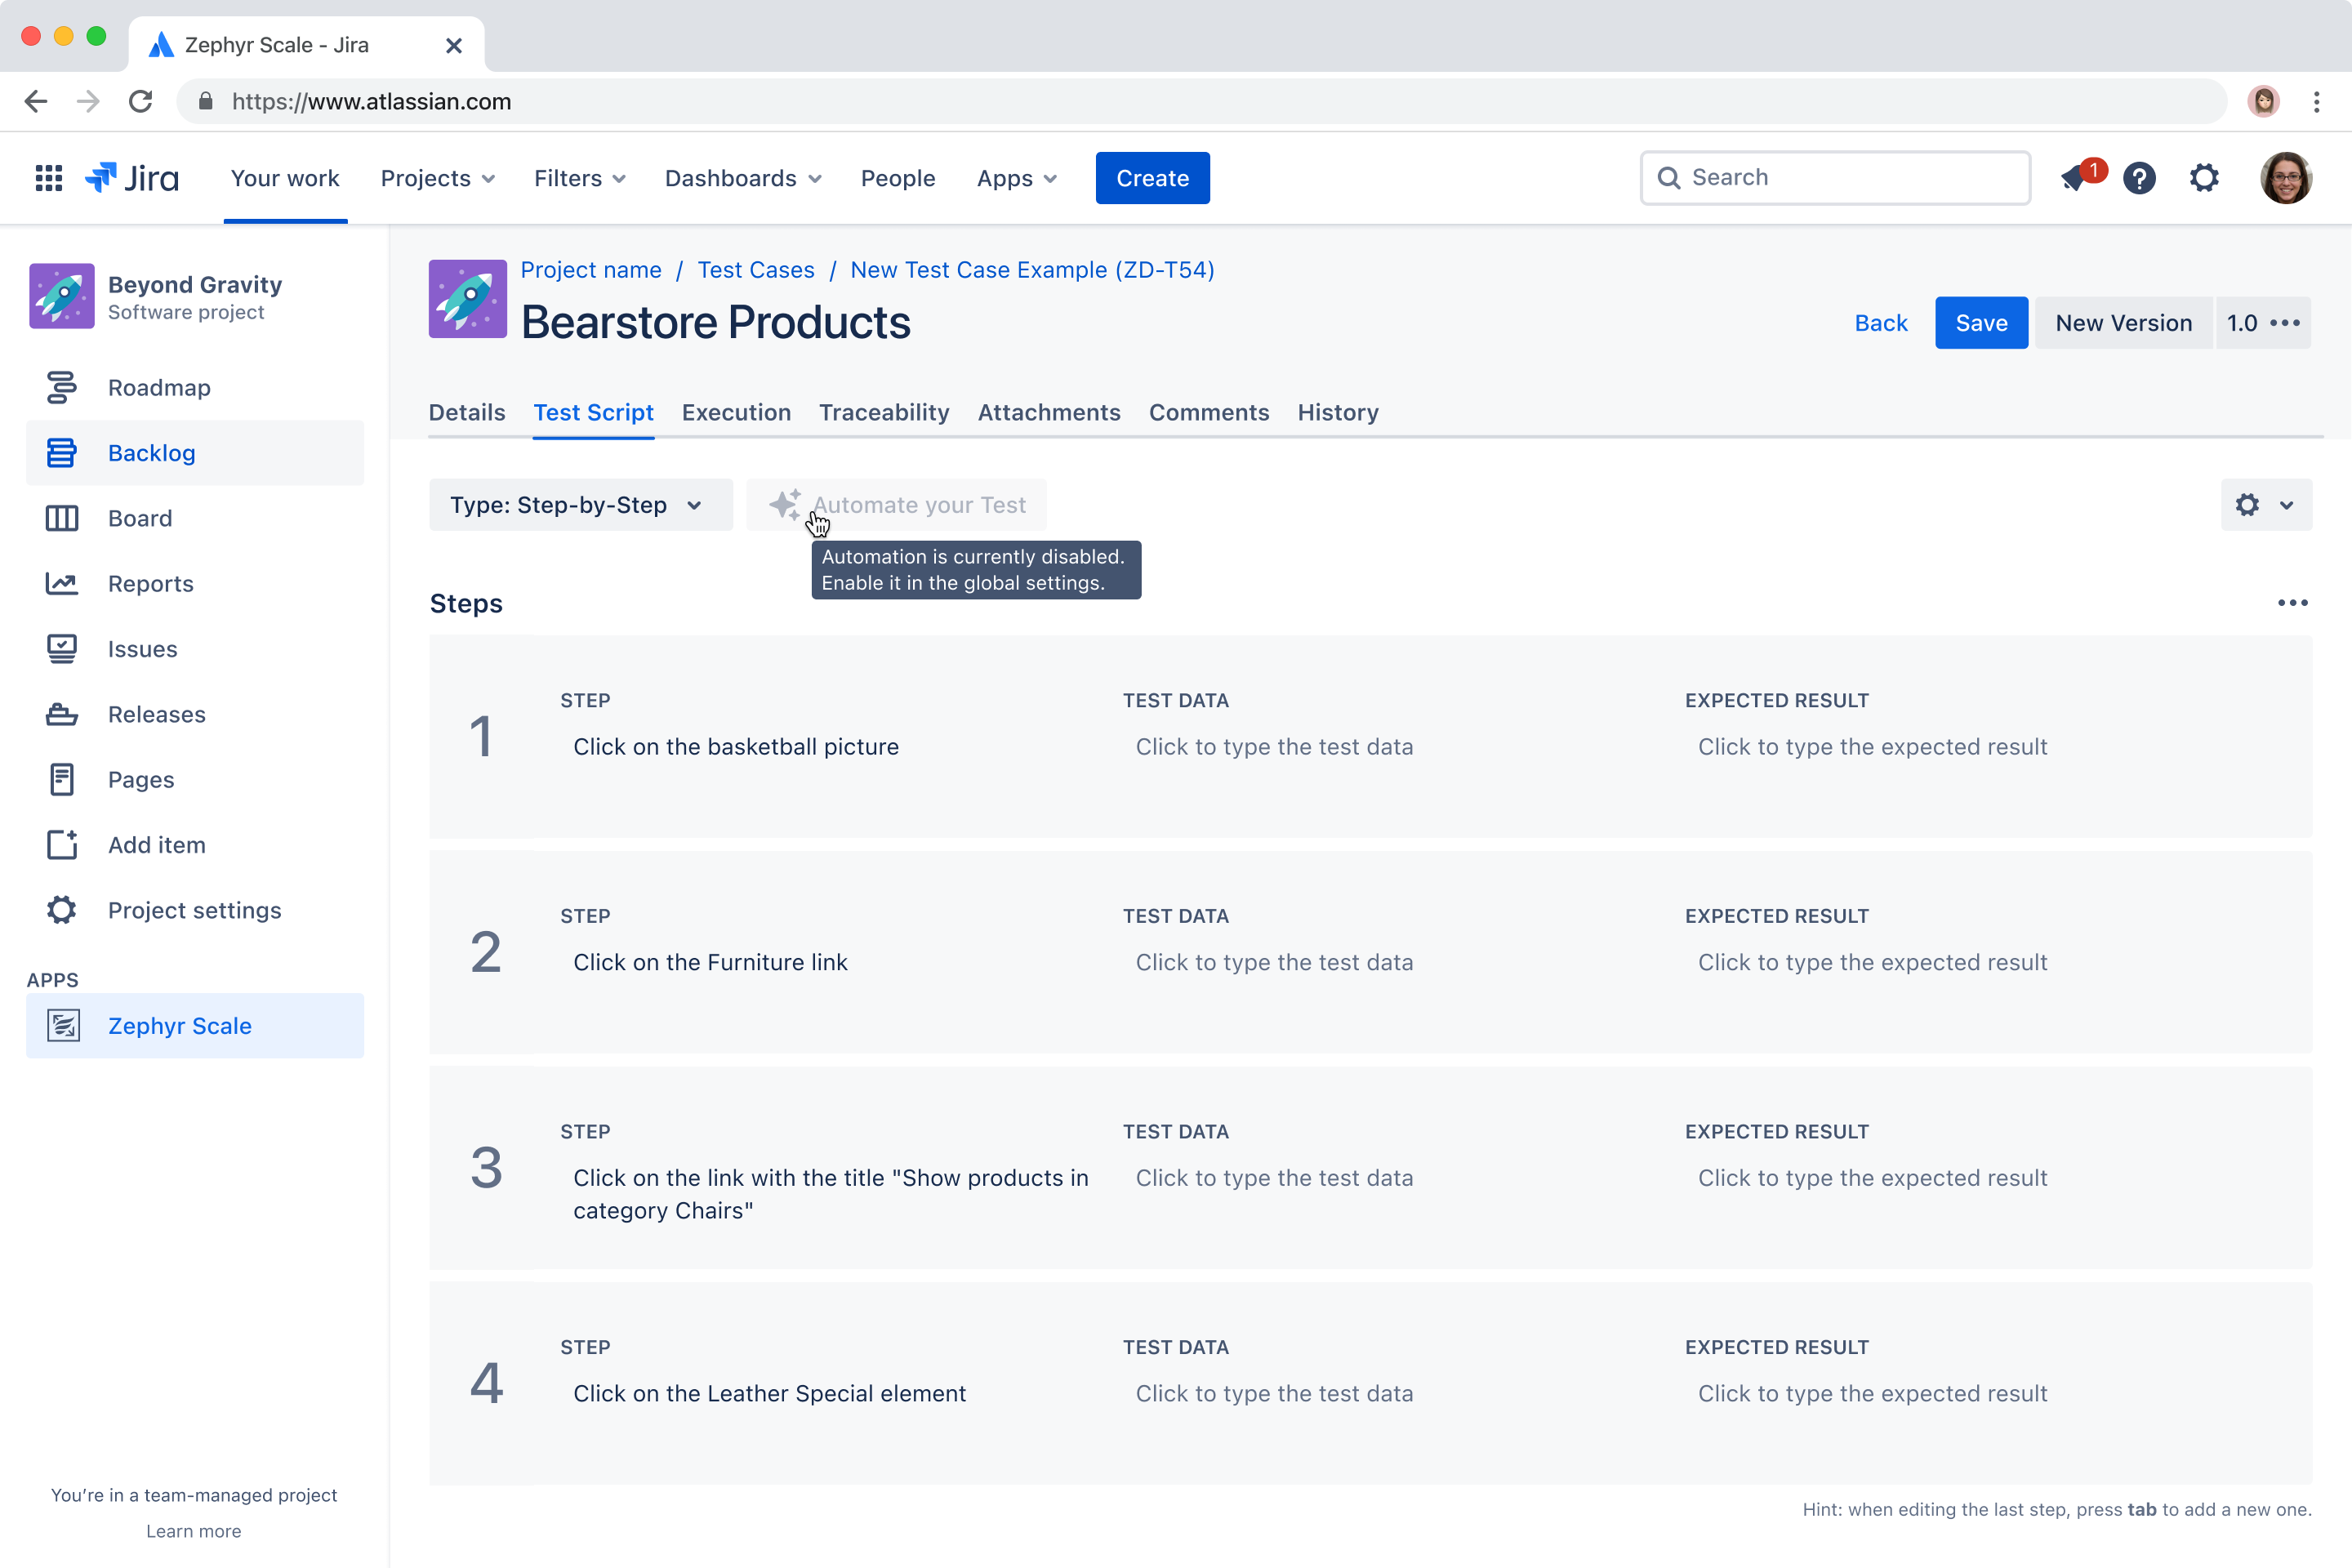Open People in top navigation
This screenshot has width=2352, height=1568.
pos(898,178)
